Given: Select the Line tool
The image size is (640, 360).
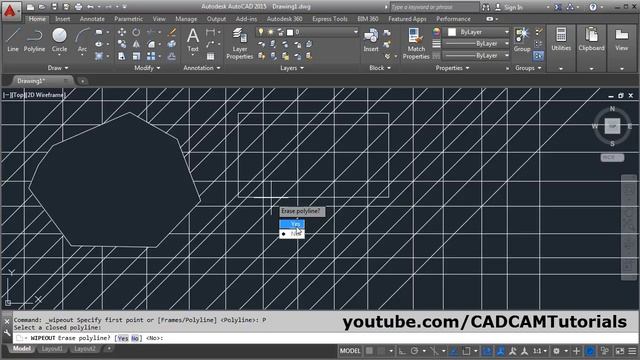Looking at the screenshot, I should click(x=13, y=40).
